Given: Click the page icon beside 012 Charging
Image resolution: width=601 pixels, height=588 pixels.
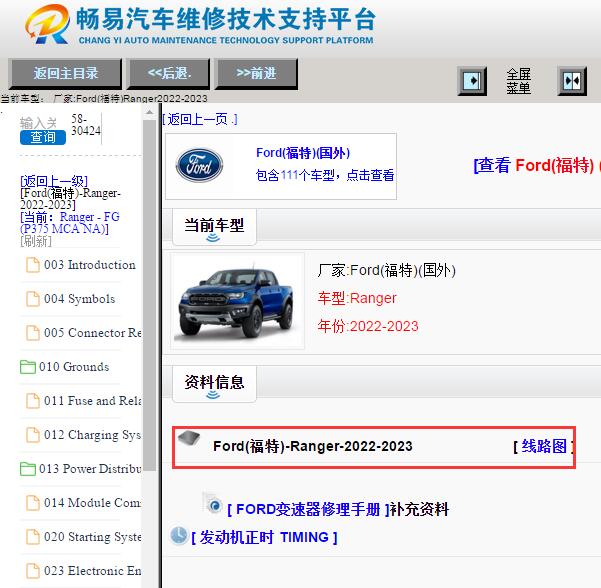Looking at the screenshot, I should (x=33, y=435).
